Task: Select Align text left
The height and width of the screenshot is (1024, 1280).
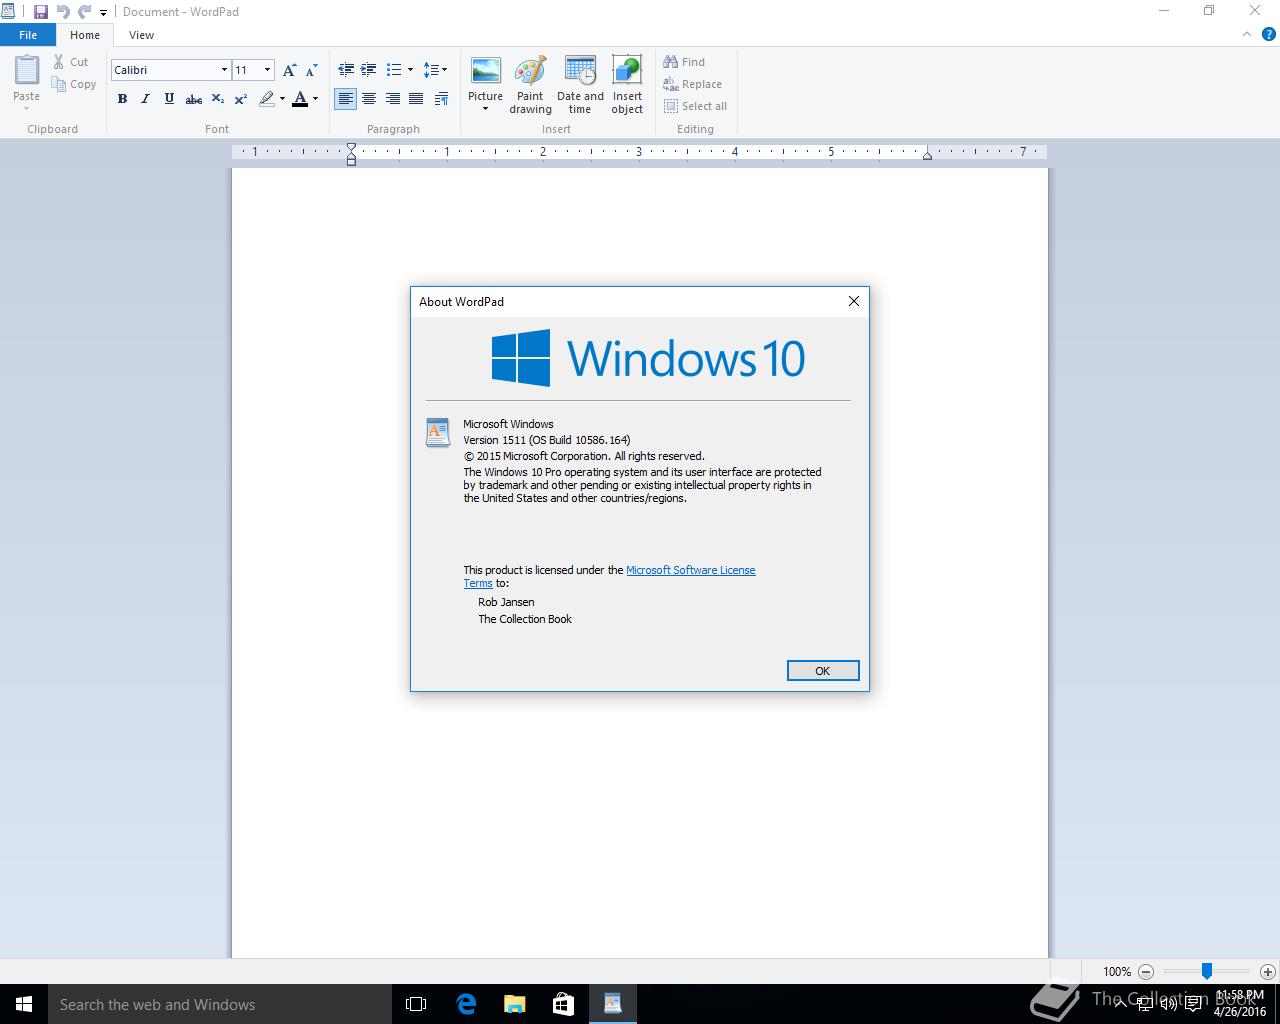Action: click(346, 99)
